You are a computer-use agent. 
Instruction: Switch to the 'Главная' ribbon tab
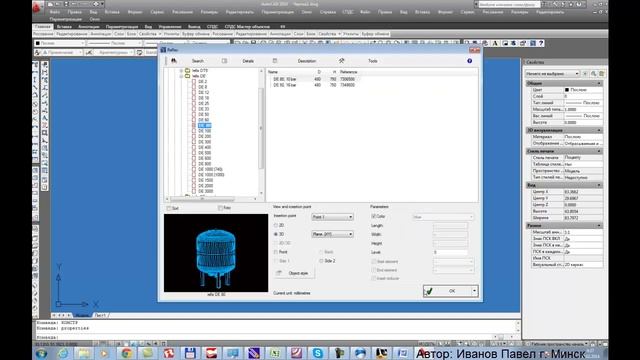[x=43, y=27]
